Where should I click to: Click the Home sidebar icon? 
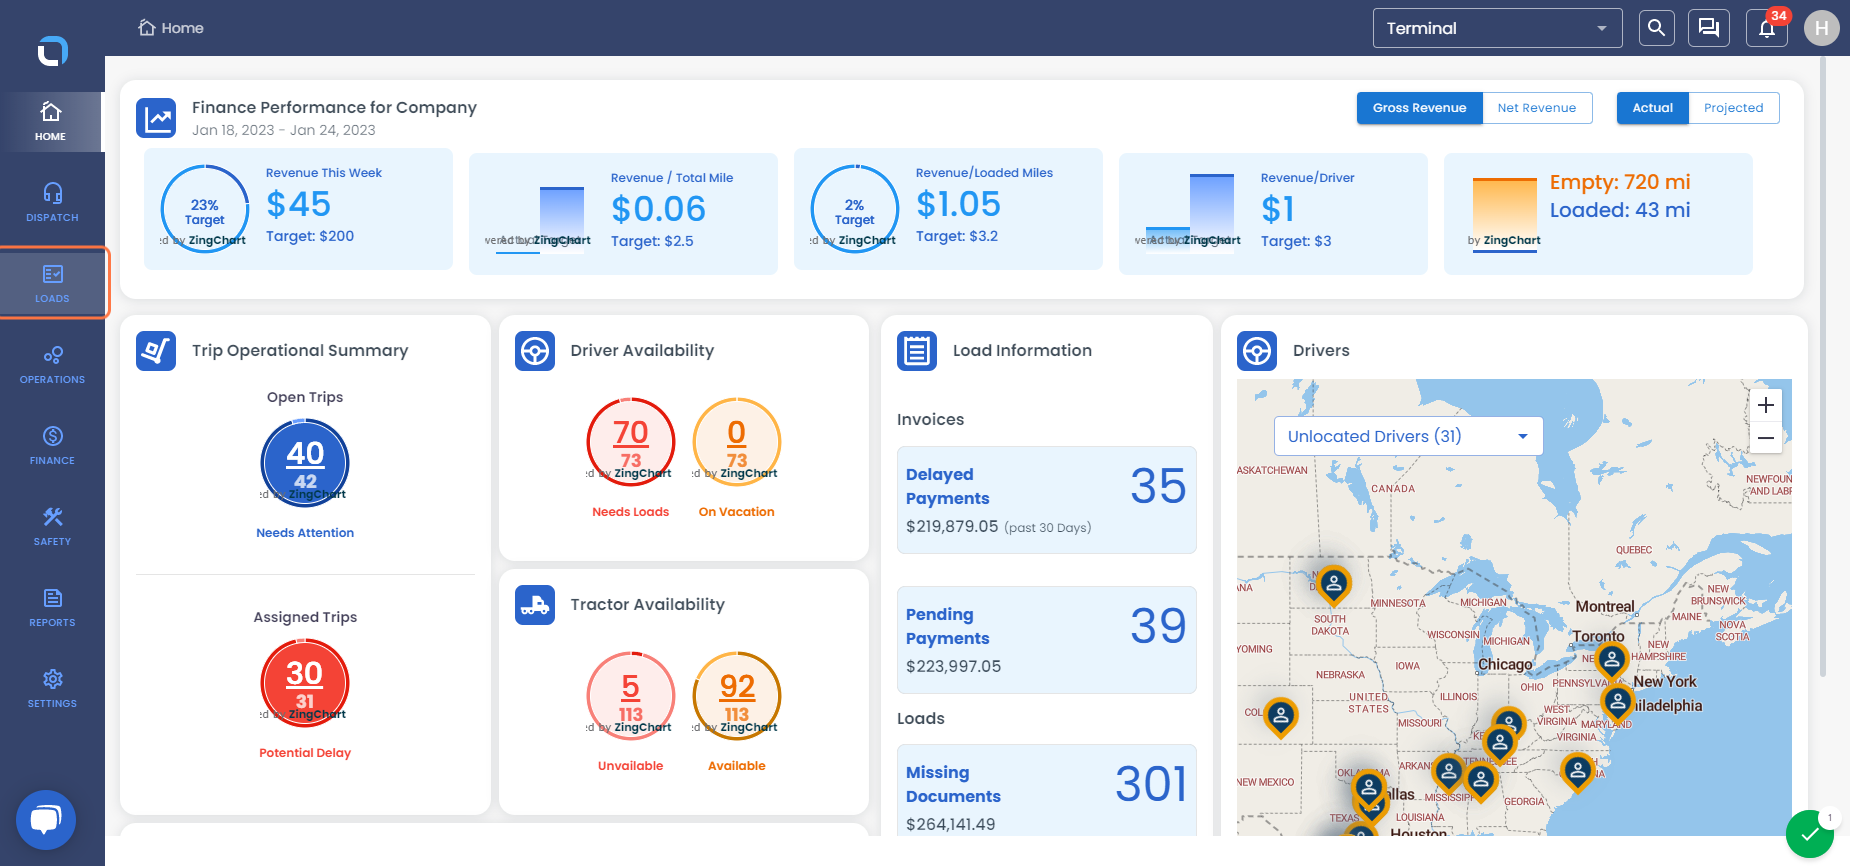pyautogui.click(x=51, y=121)
